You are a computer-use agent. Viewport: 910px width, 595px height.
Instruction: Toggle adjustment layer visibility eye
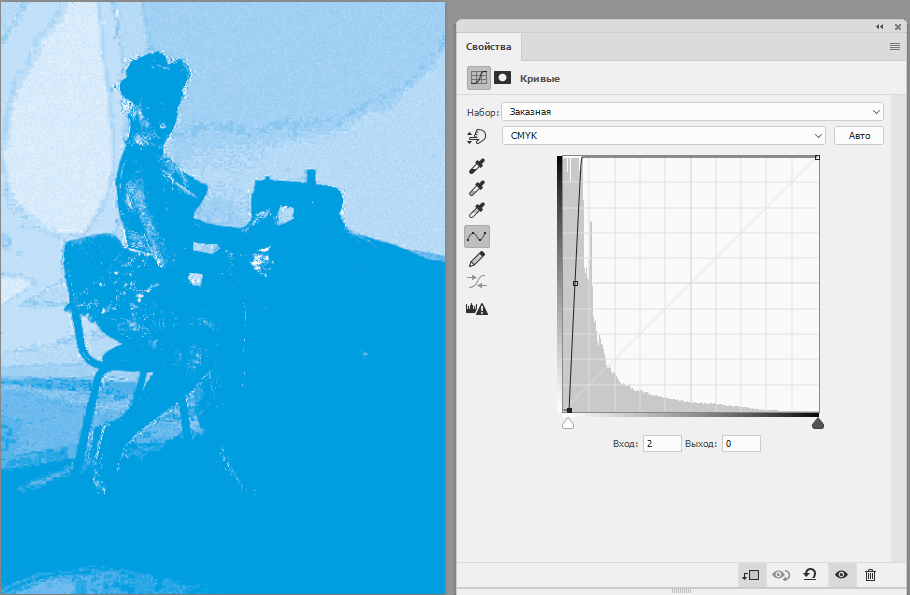click(x=841, y=575)
